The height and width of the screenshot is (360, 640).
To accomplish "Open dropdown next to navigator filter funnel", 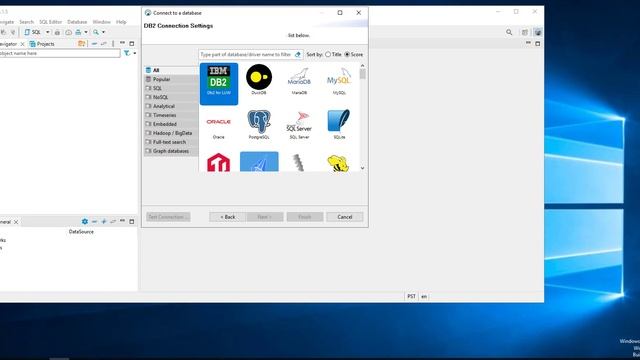I will [134, 53].
